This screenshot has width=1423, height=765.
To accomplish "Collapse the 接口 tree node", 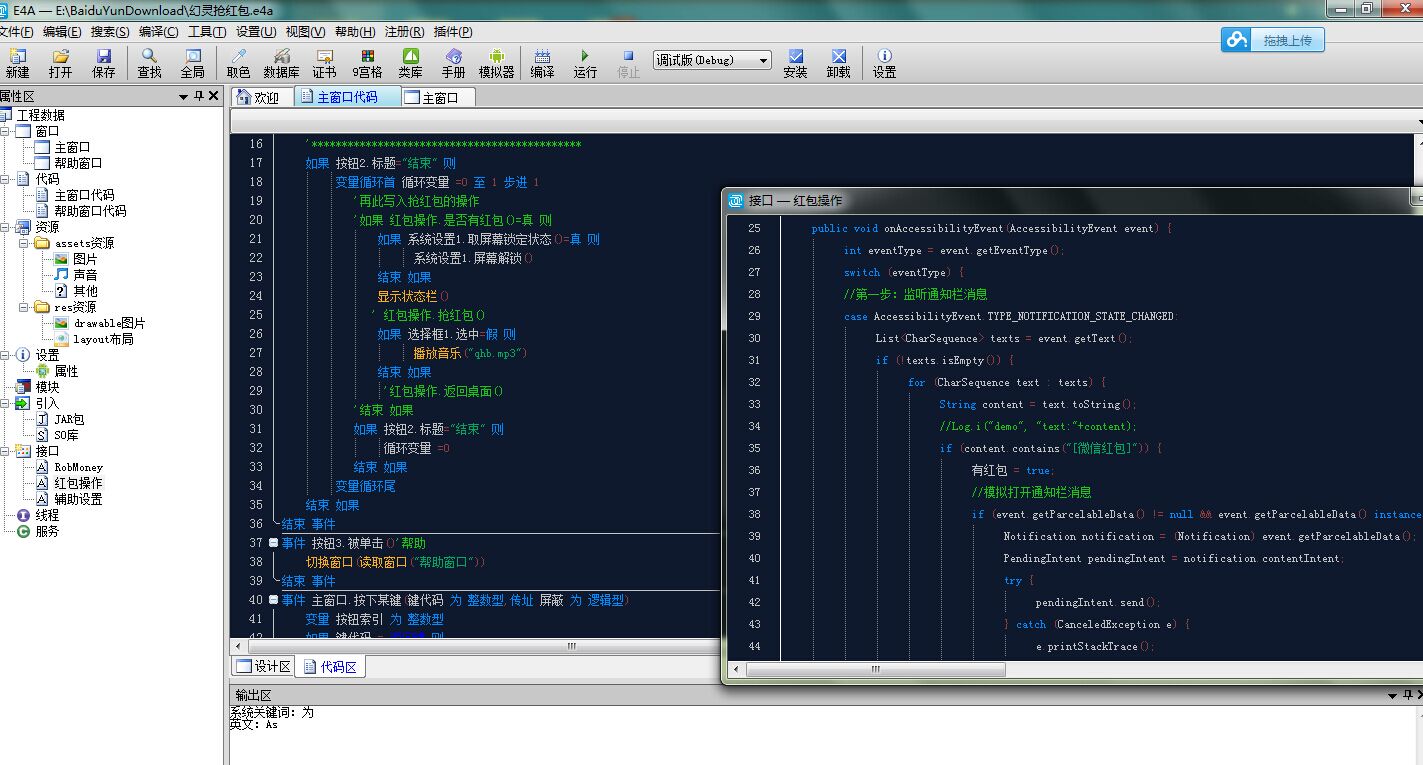I will (x=5, y=451).
